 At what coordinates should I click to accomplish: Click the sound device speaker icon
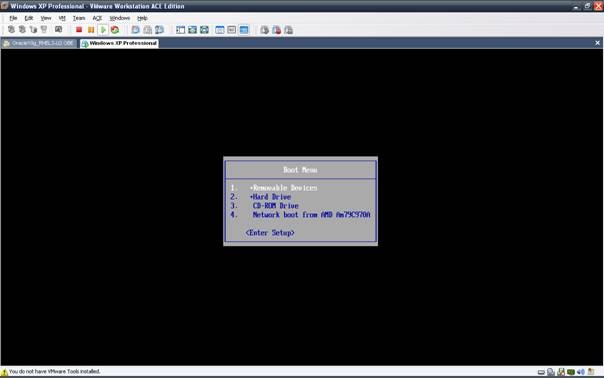pos(581,372)
